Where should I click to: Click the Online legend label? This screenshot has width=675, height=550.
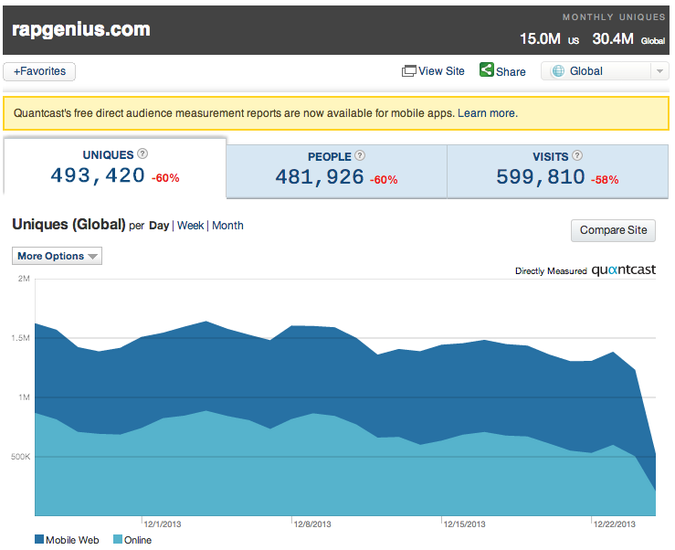pos(138,540)
